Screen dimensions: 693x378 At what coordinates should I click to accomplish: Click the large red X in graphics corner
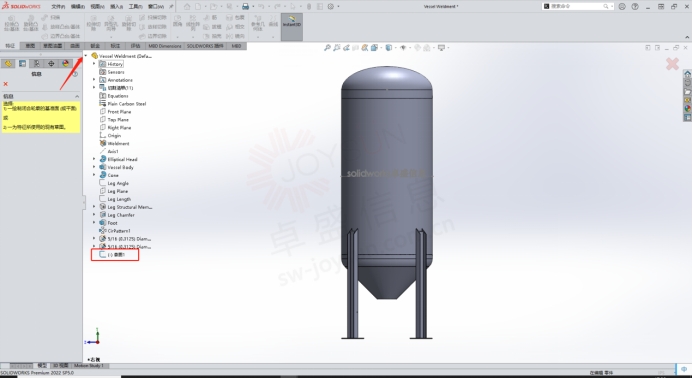672,64
